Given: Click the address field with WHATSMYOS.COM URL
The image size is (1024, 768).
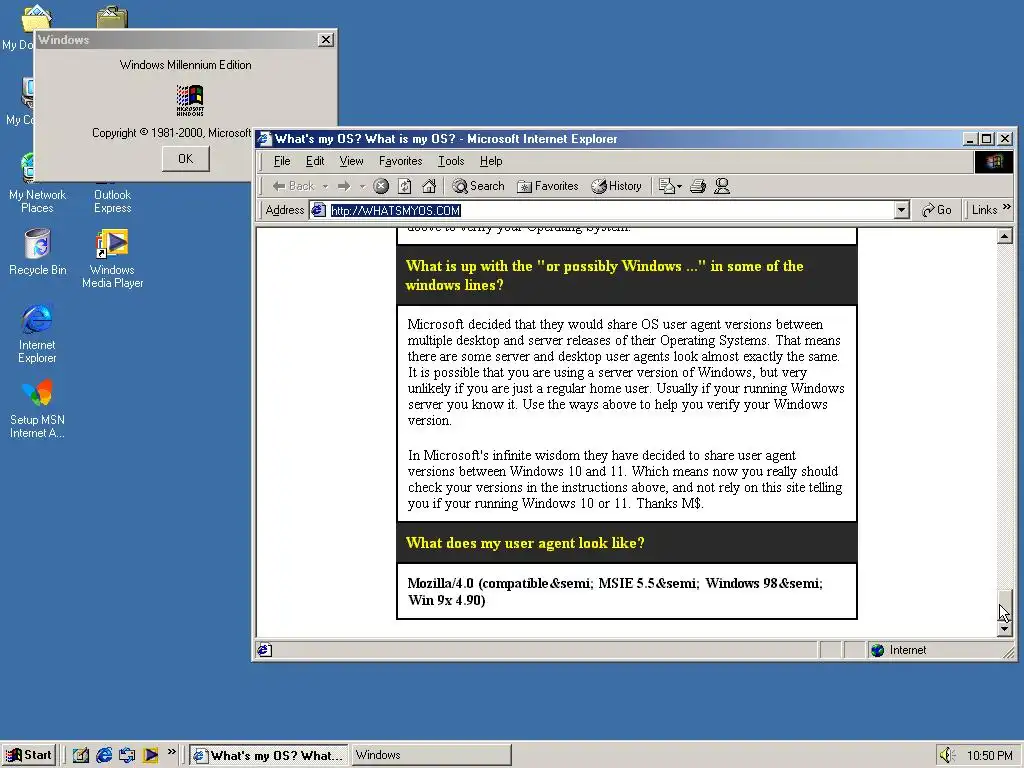Looking at the screenshot, I should point(611,210).
